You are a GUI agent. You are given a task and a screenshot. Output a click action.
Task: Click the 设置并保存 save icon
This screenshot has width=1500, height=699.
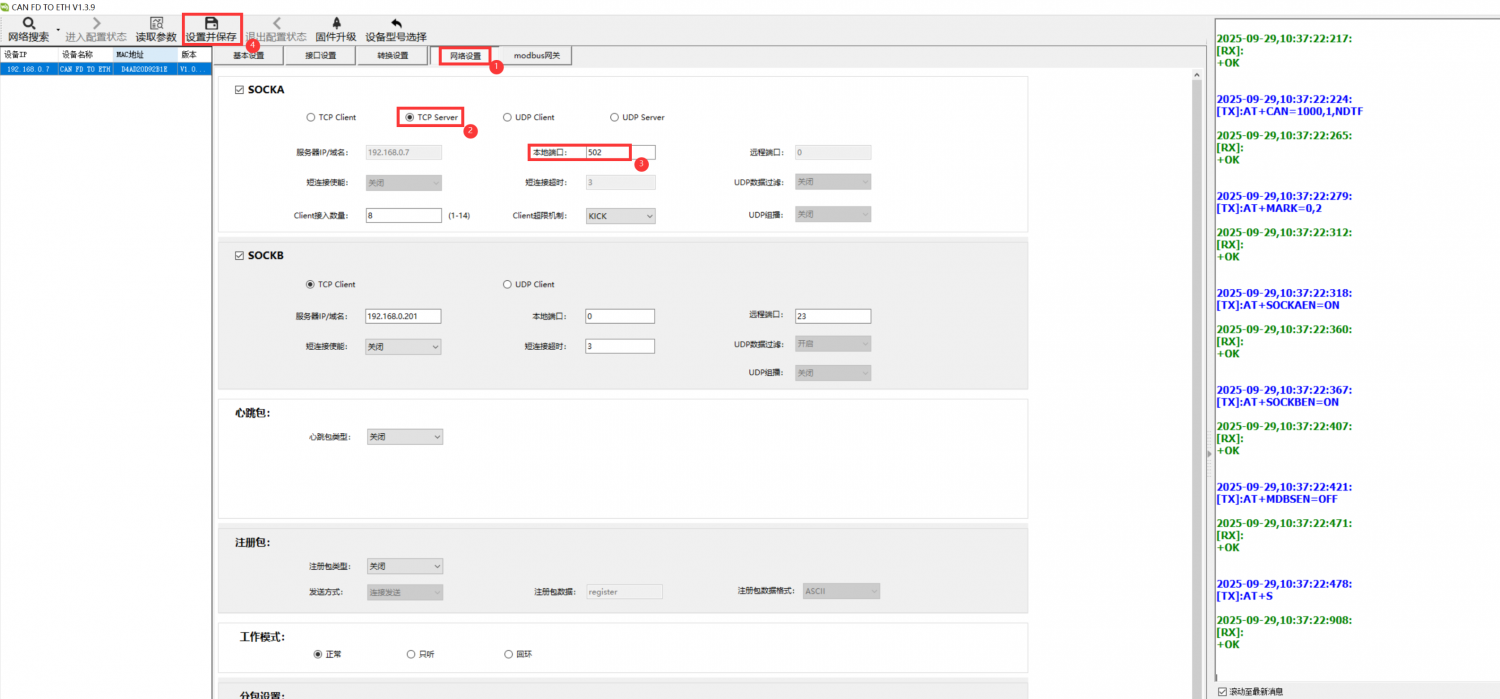click(x=211, y=23)
